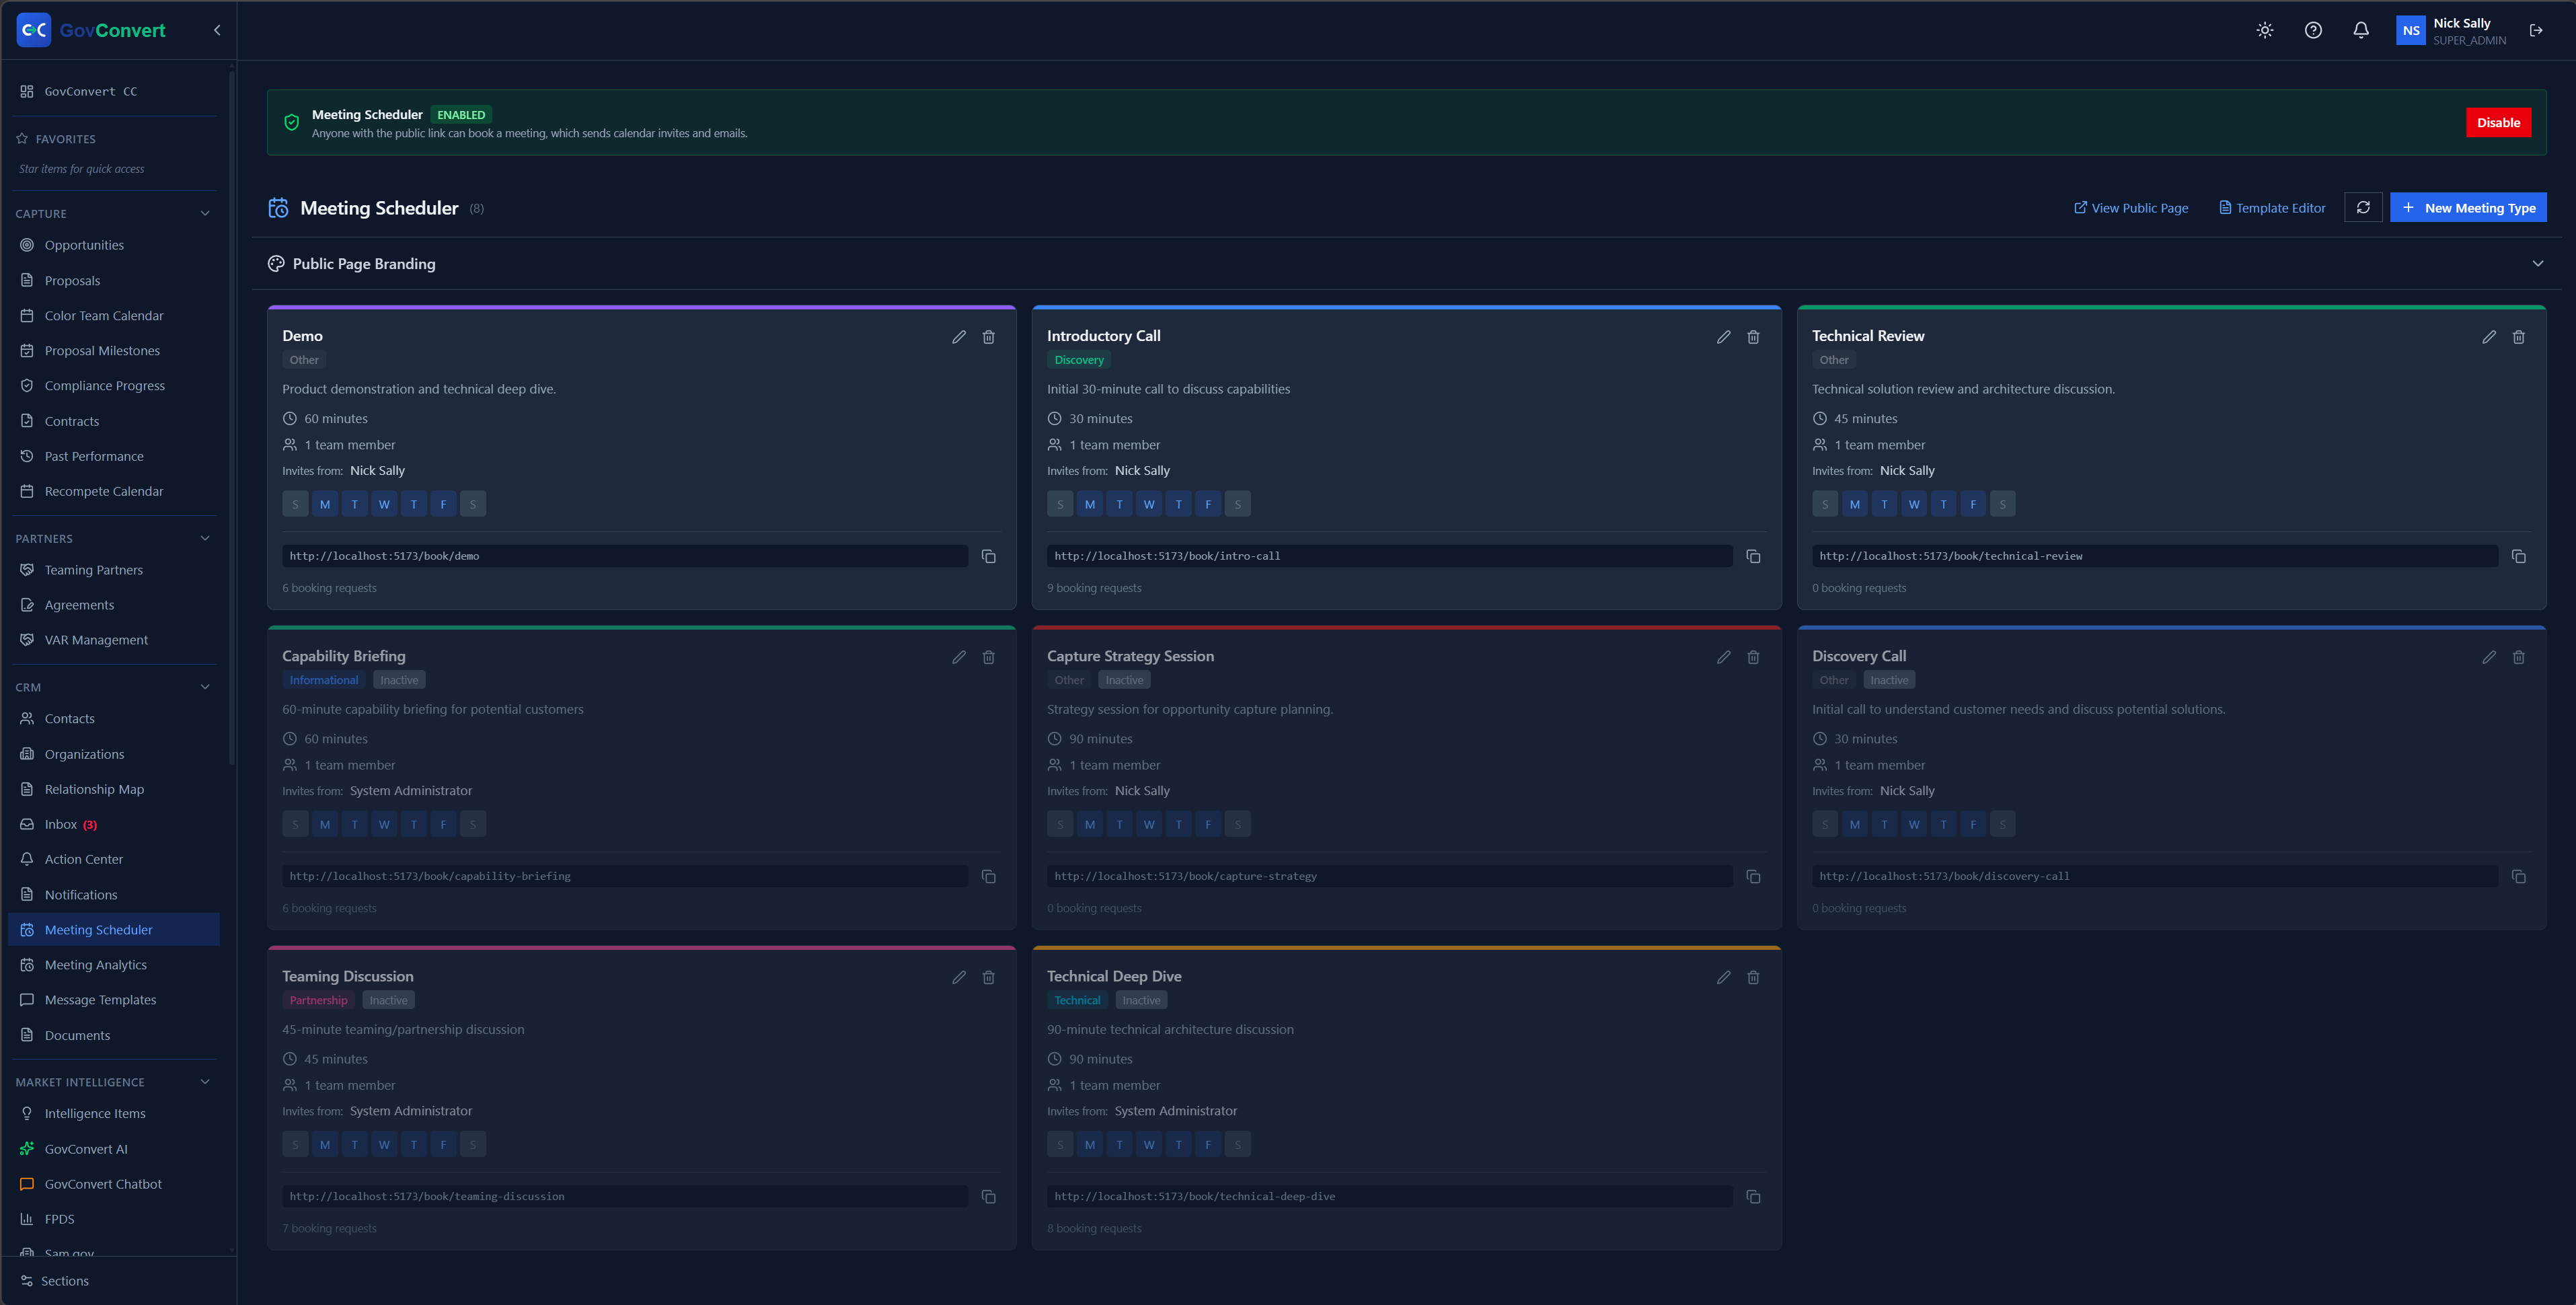The height and width of the screenshot is (1305, 2576).
Task: Copy the demo booking link
Action: click(x=988, y=556)
